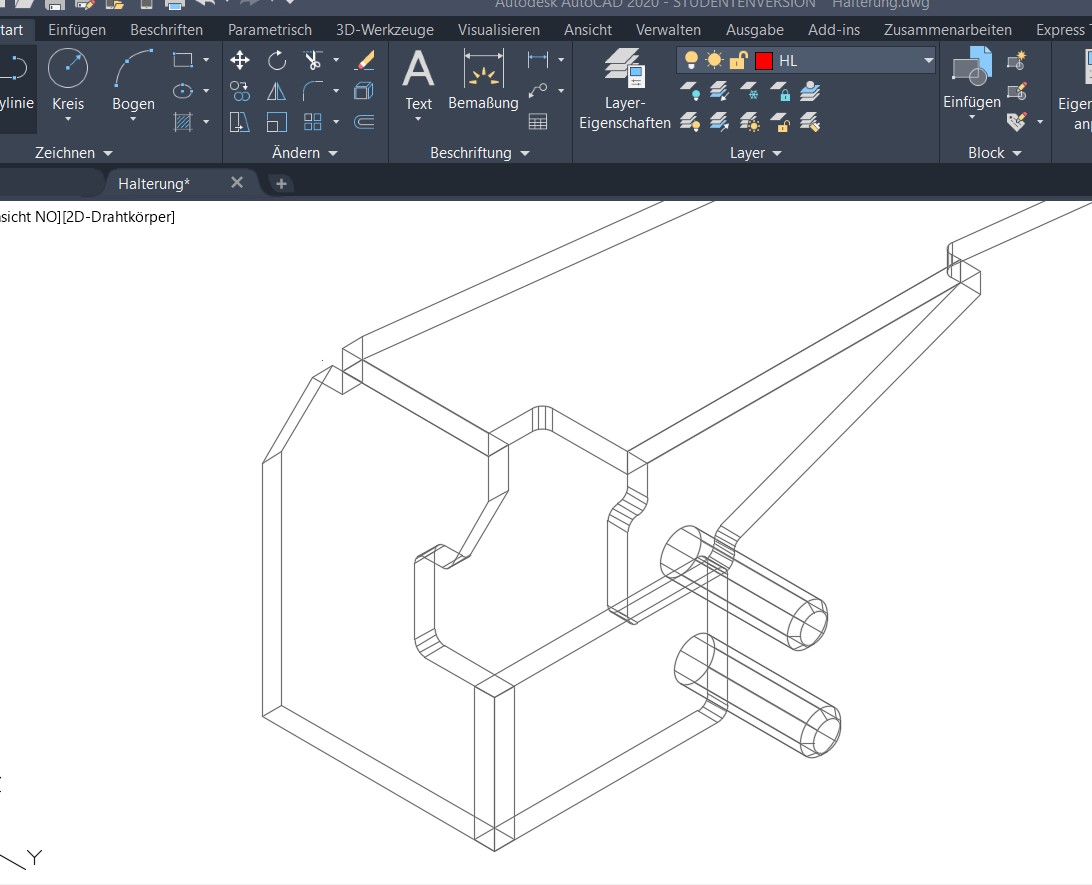The height and width of the screenshot is (885, 1092).
Task: Click the Text button
Action: pyautogui.click(x=418, y=82)
